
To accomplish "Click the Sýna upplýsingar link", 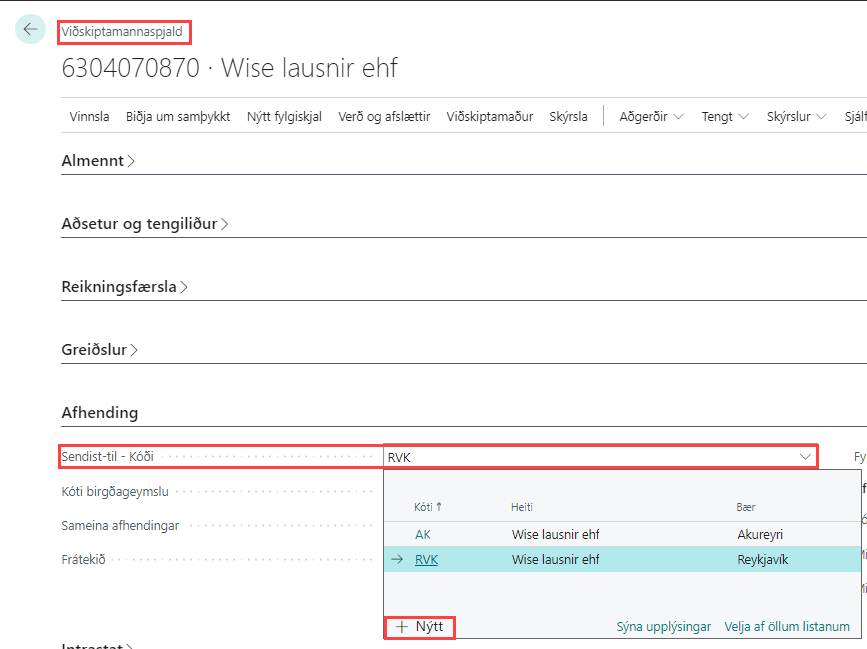I will pos(663,627).
